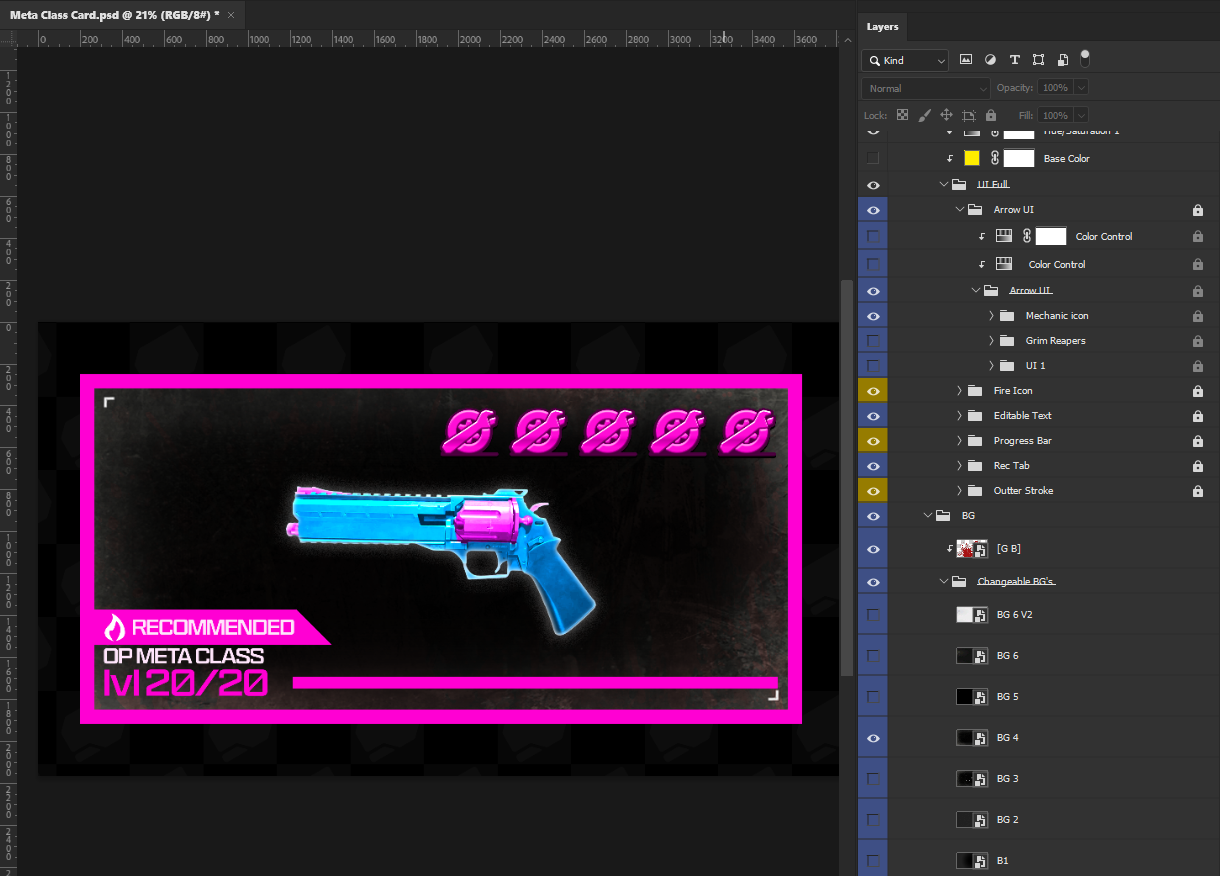Click the Base Color layer mask thumbnail
The image size is (1220, 876).
tap(1019, 158)
